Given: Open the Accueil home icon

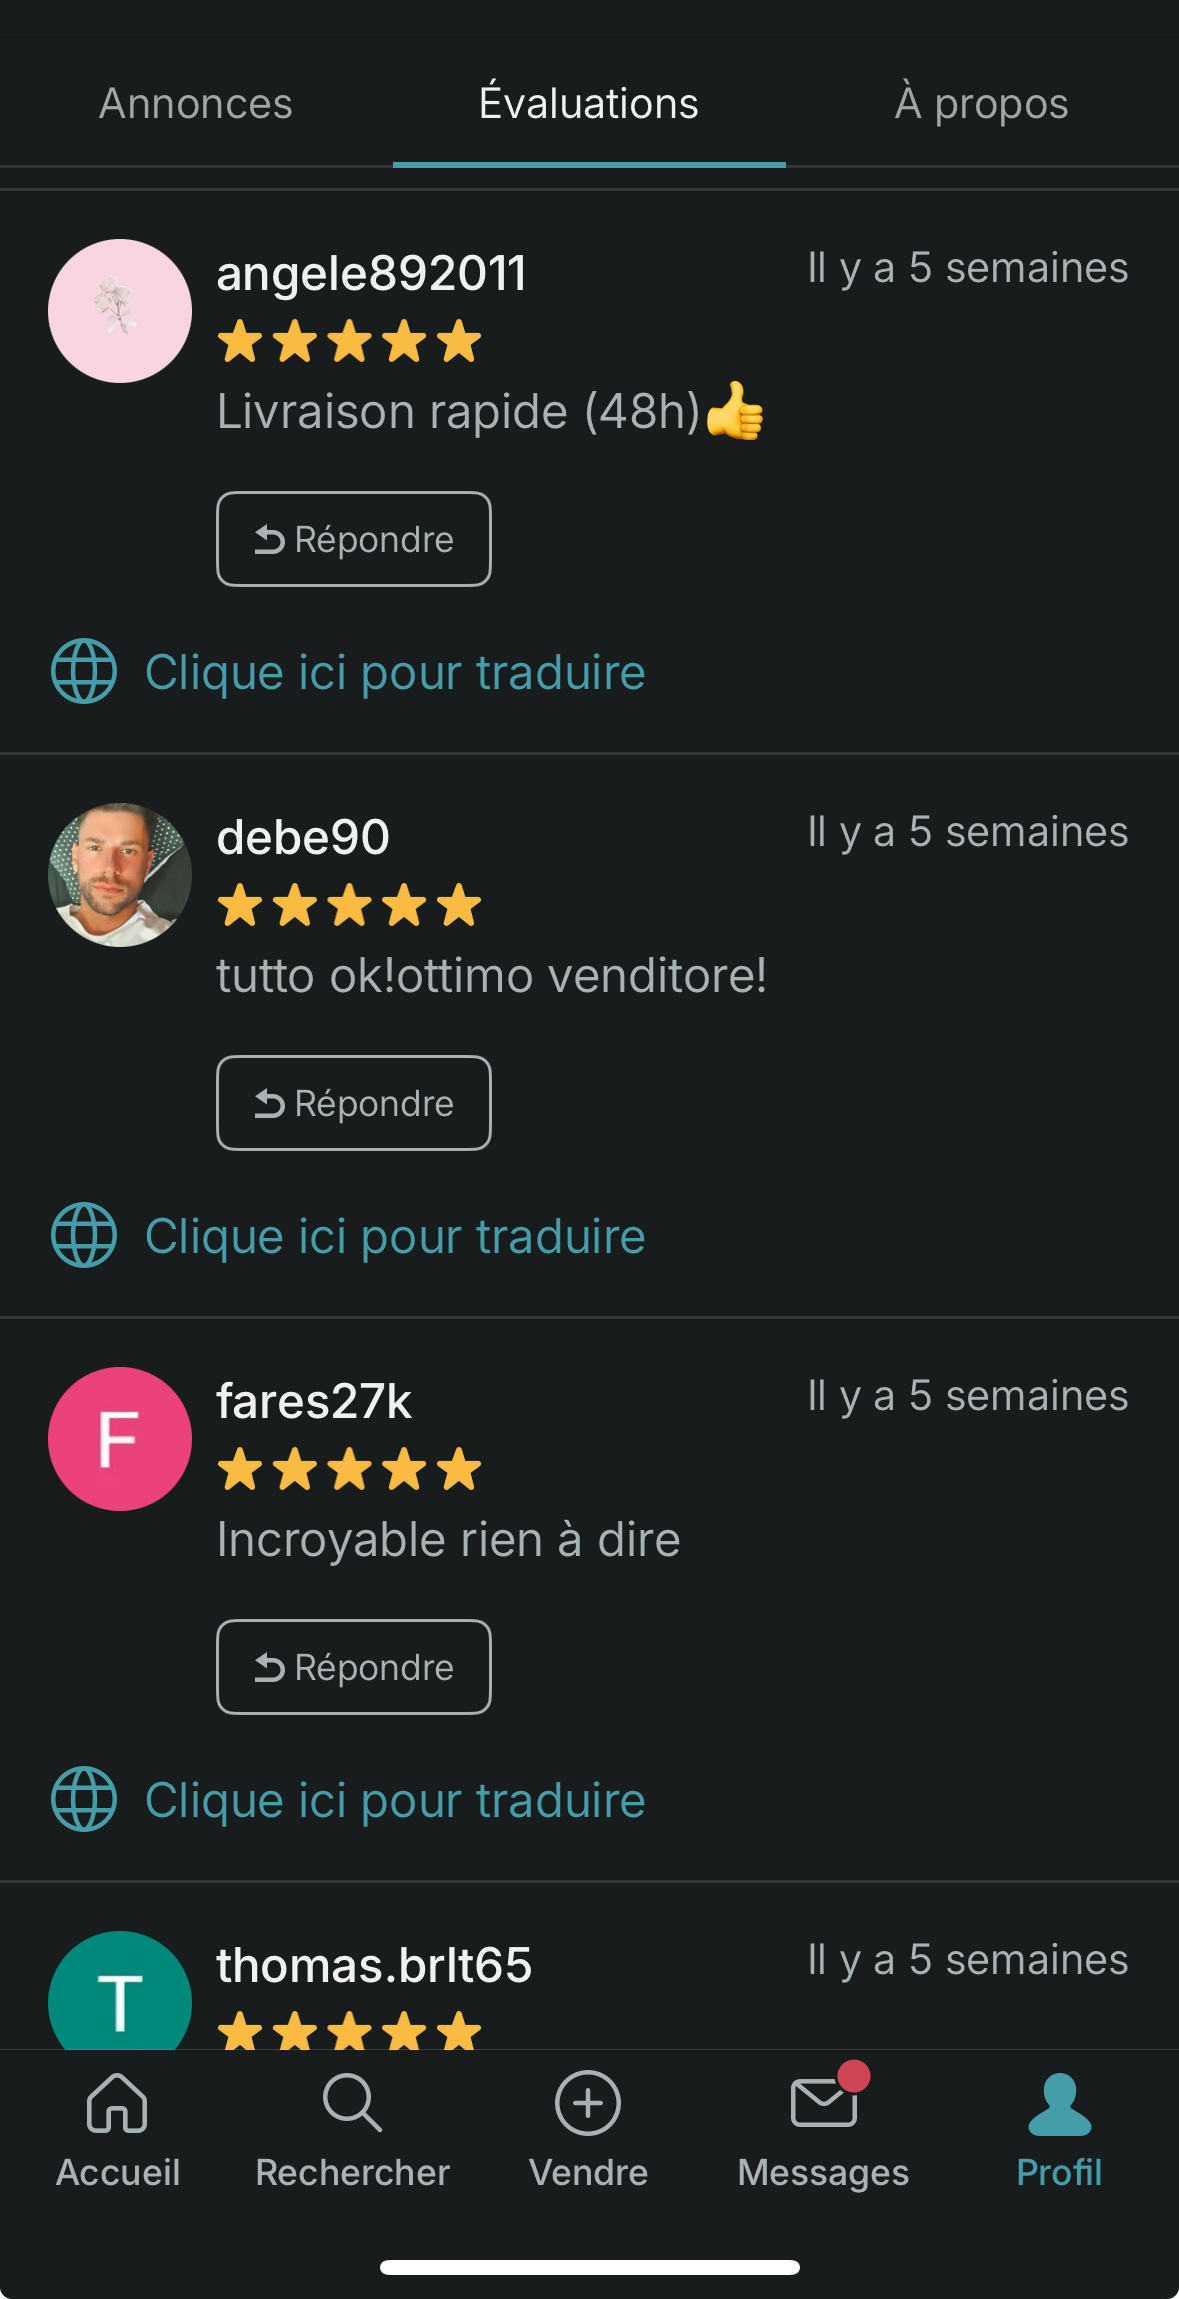Looking at the screenshot, I should [118, 2103].
